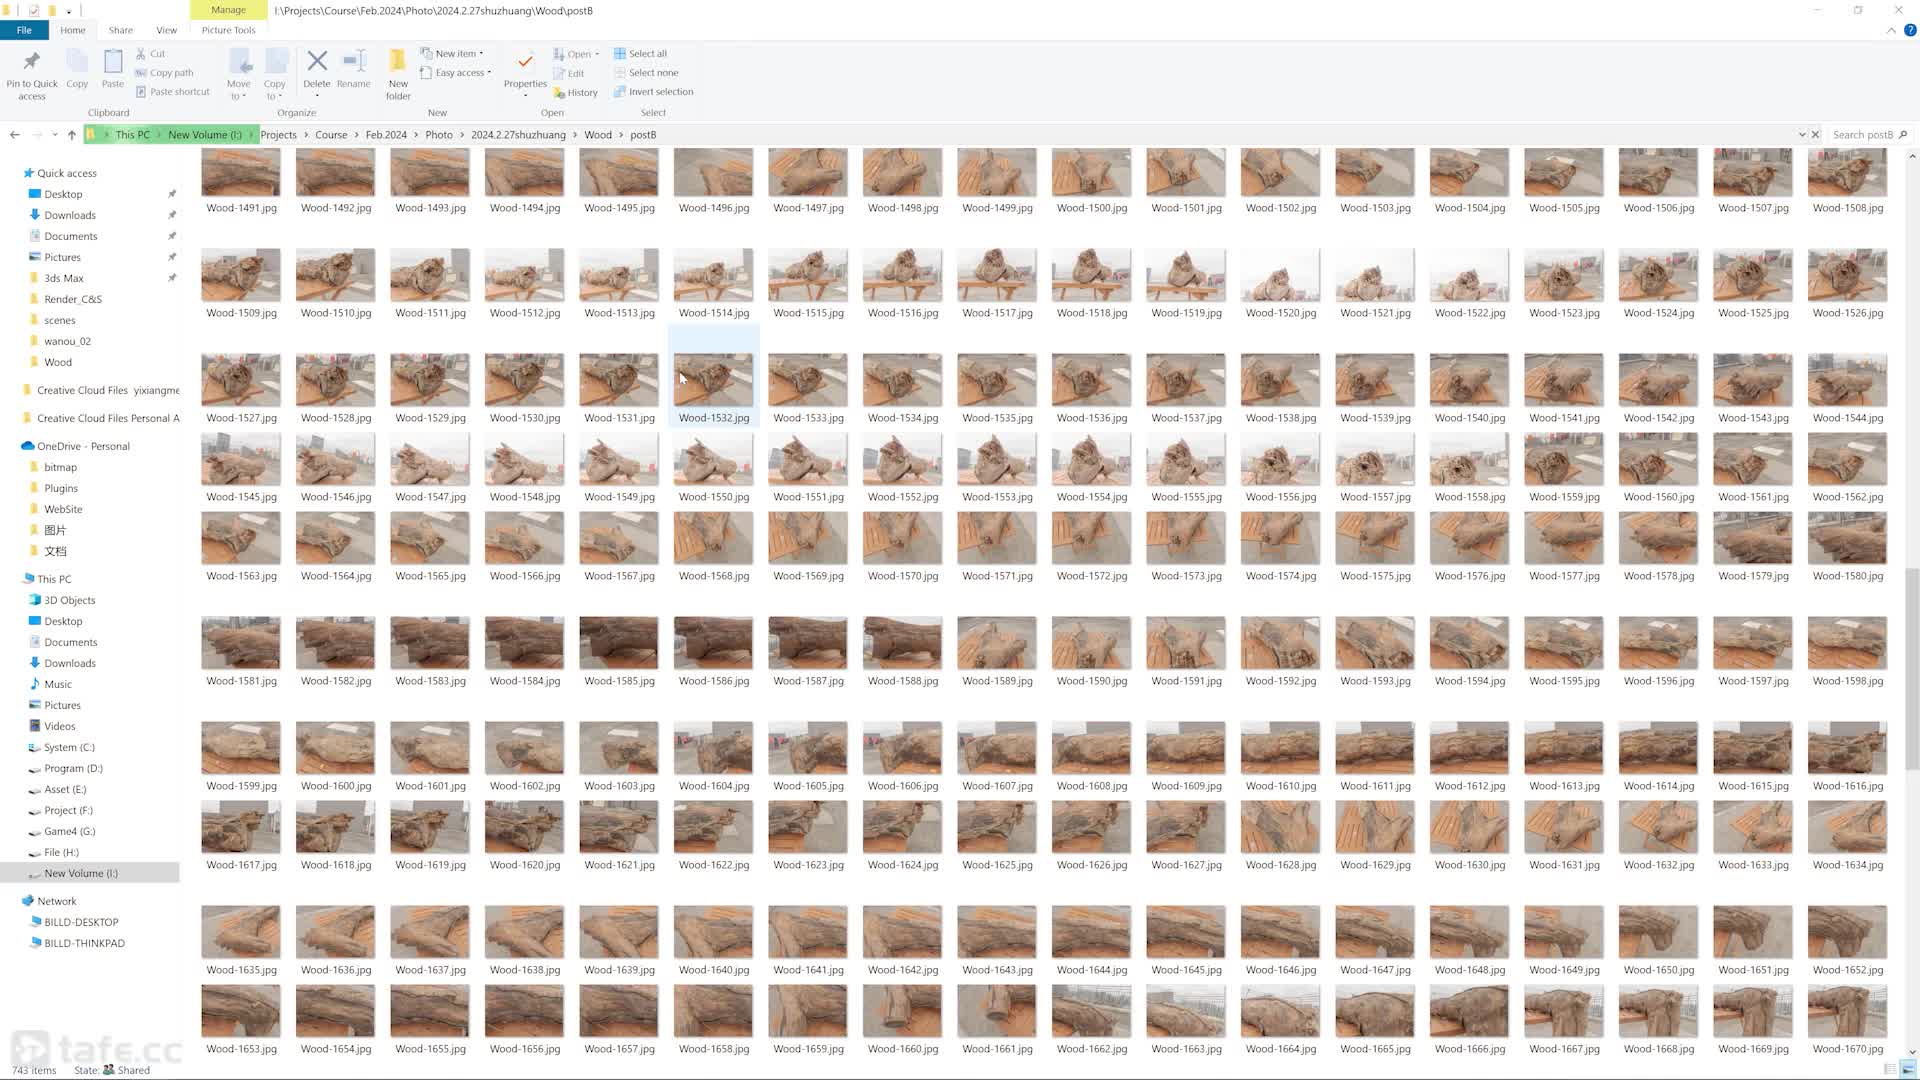Click the Manage contextual tab
This screenshot has width=1920, height=1080.
(229, 10)
